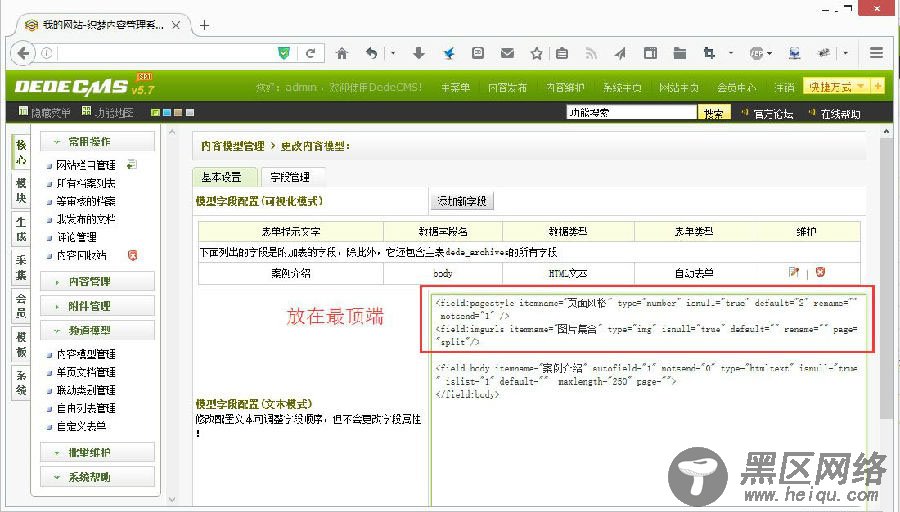Image resolution: width=900 pixels, height=512 pixels.
Task: Open 自定义表单 in the sidebar
Action: tap(81, 426)
